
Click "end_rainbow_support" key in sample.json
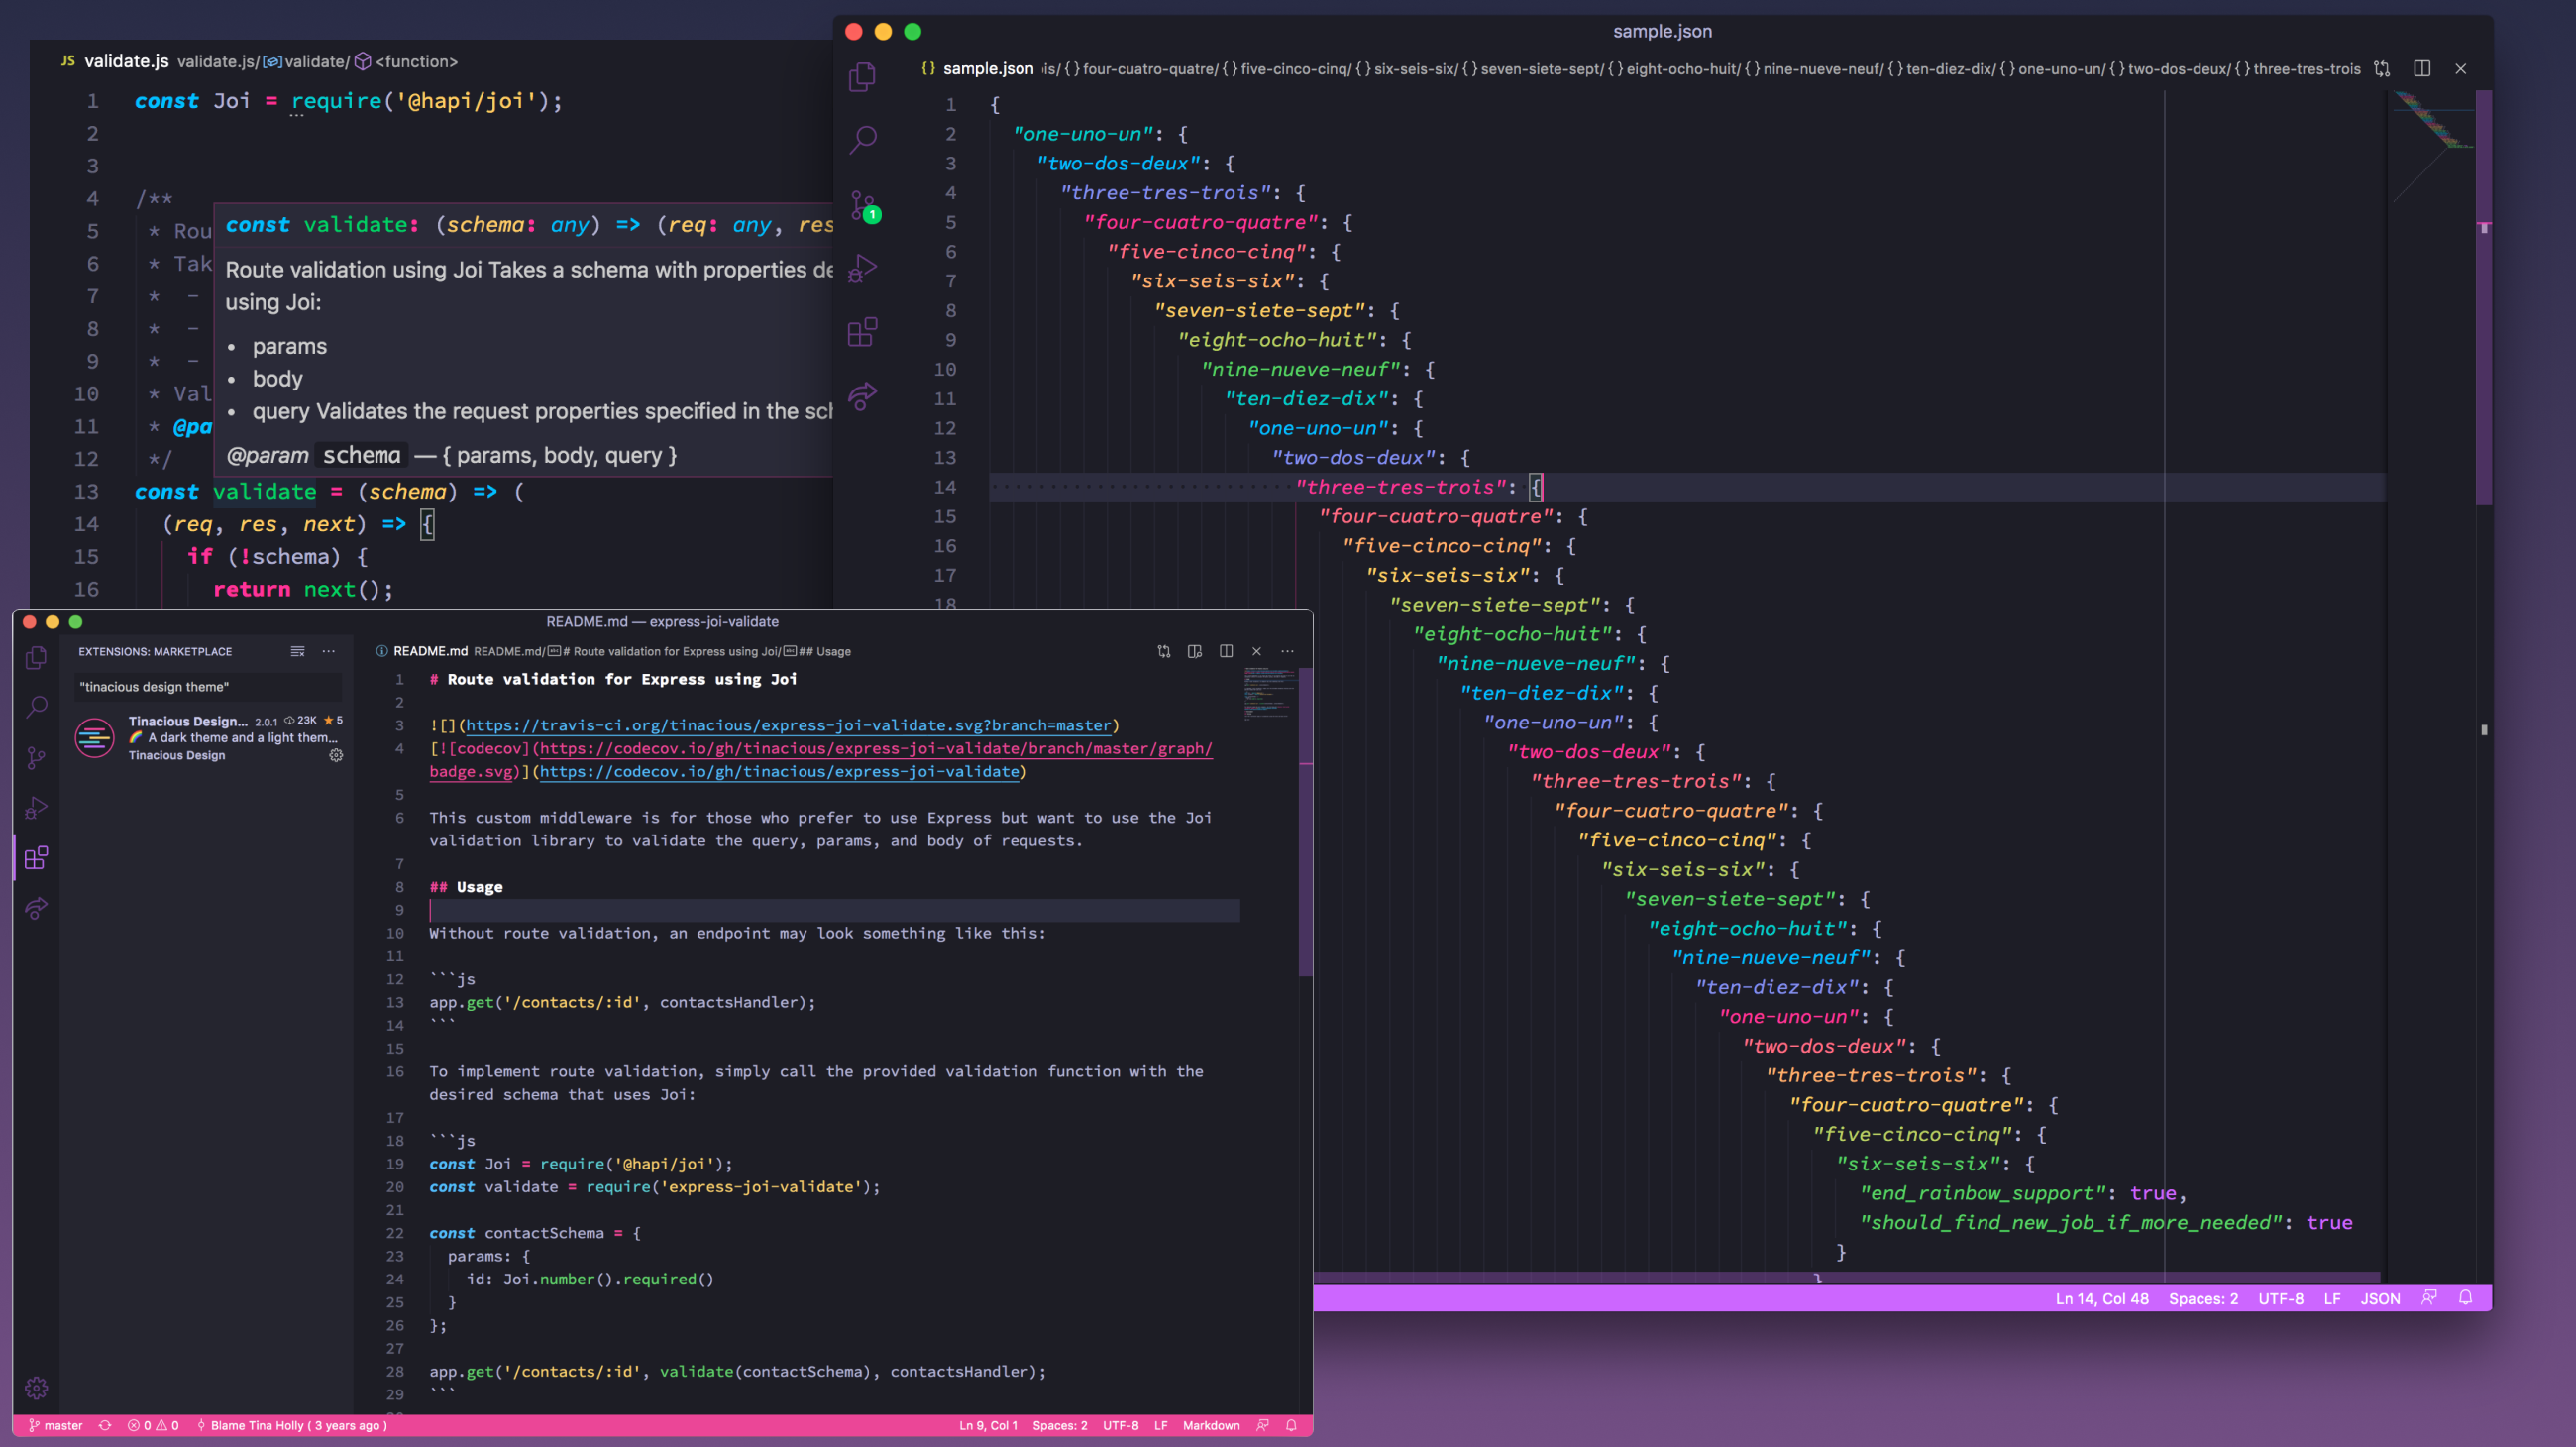point(1982,1193)
